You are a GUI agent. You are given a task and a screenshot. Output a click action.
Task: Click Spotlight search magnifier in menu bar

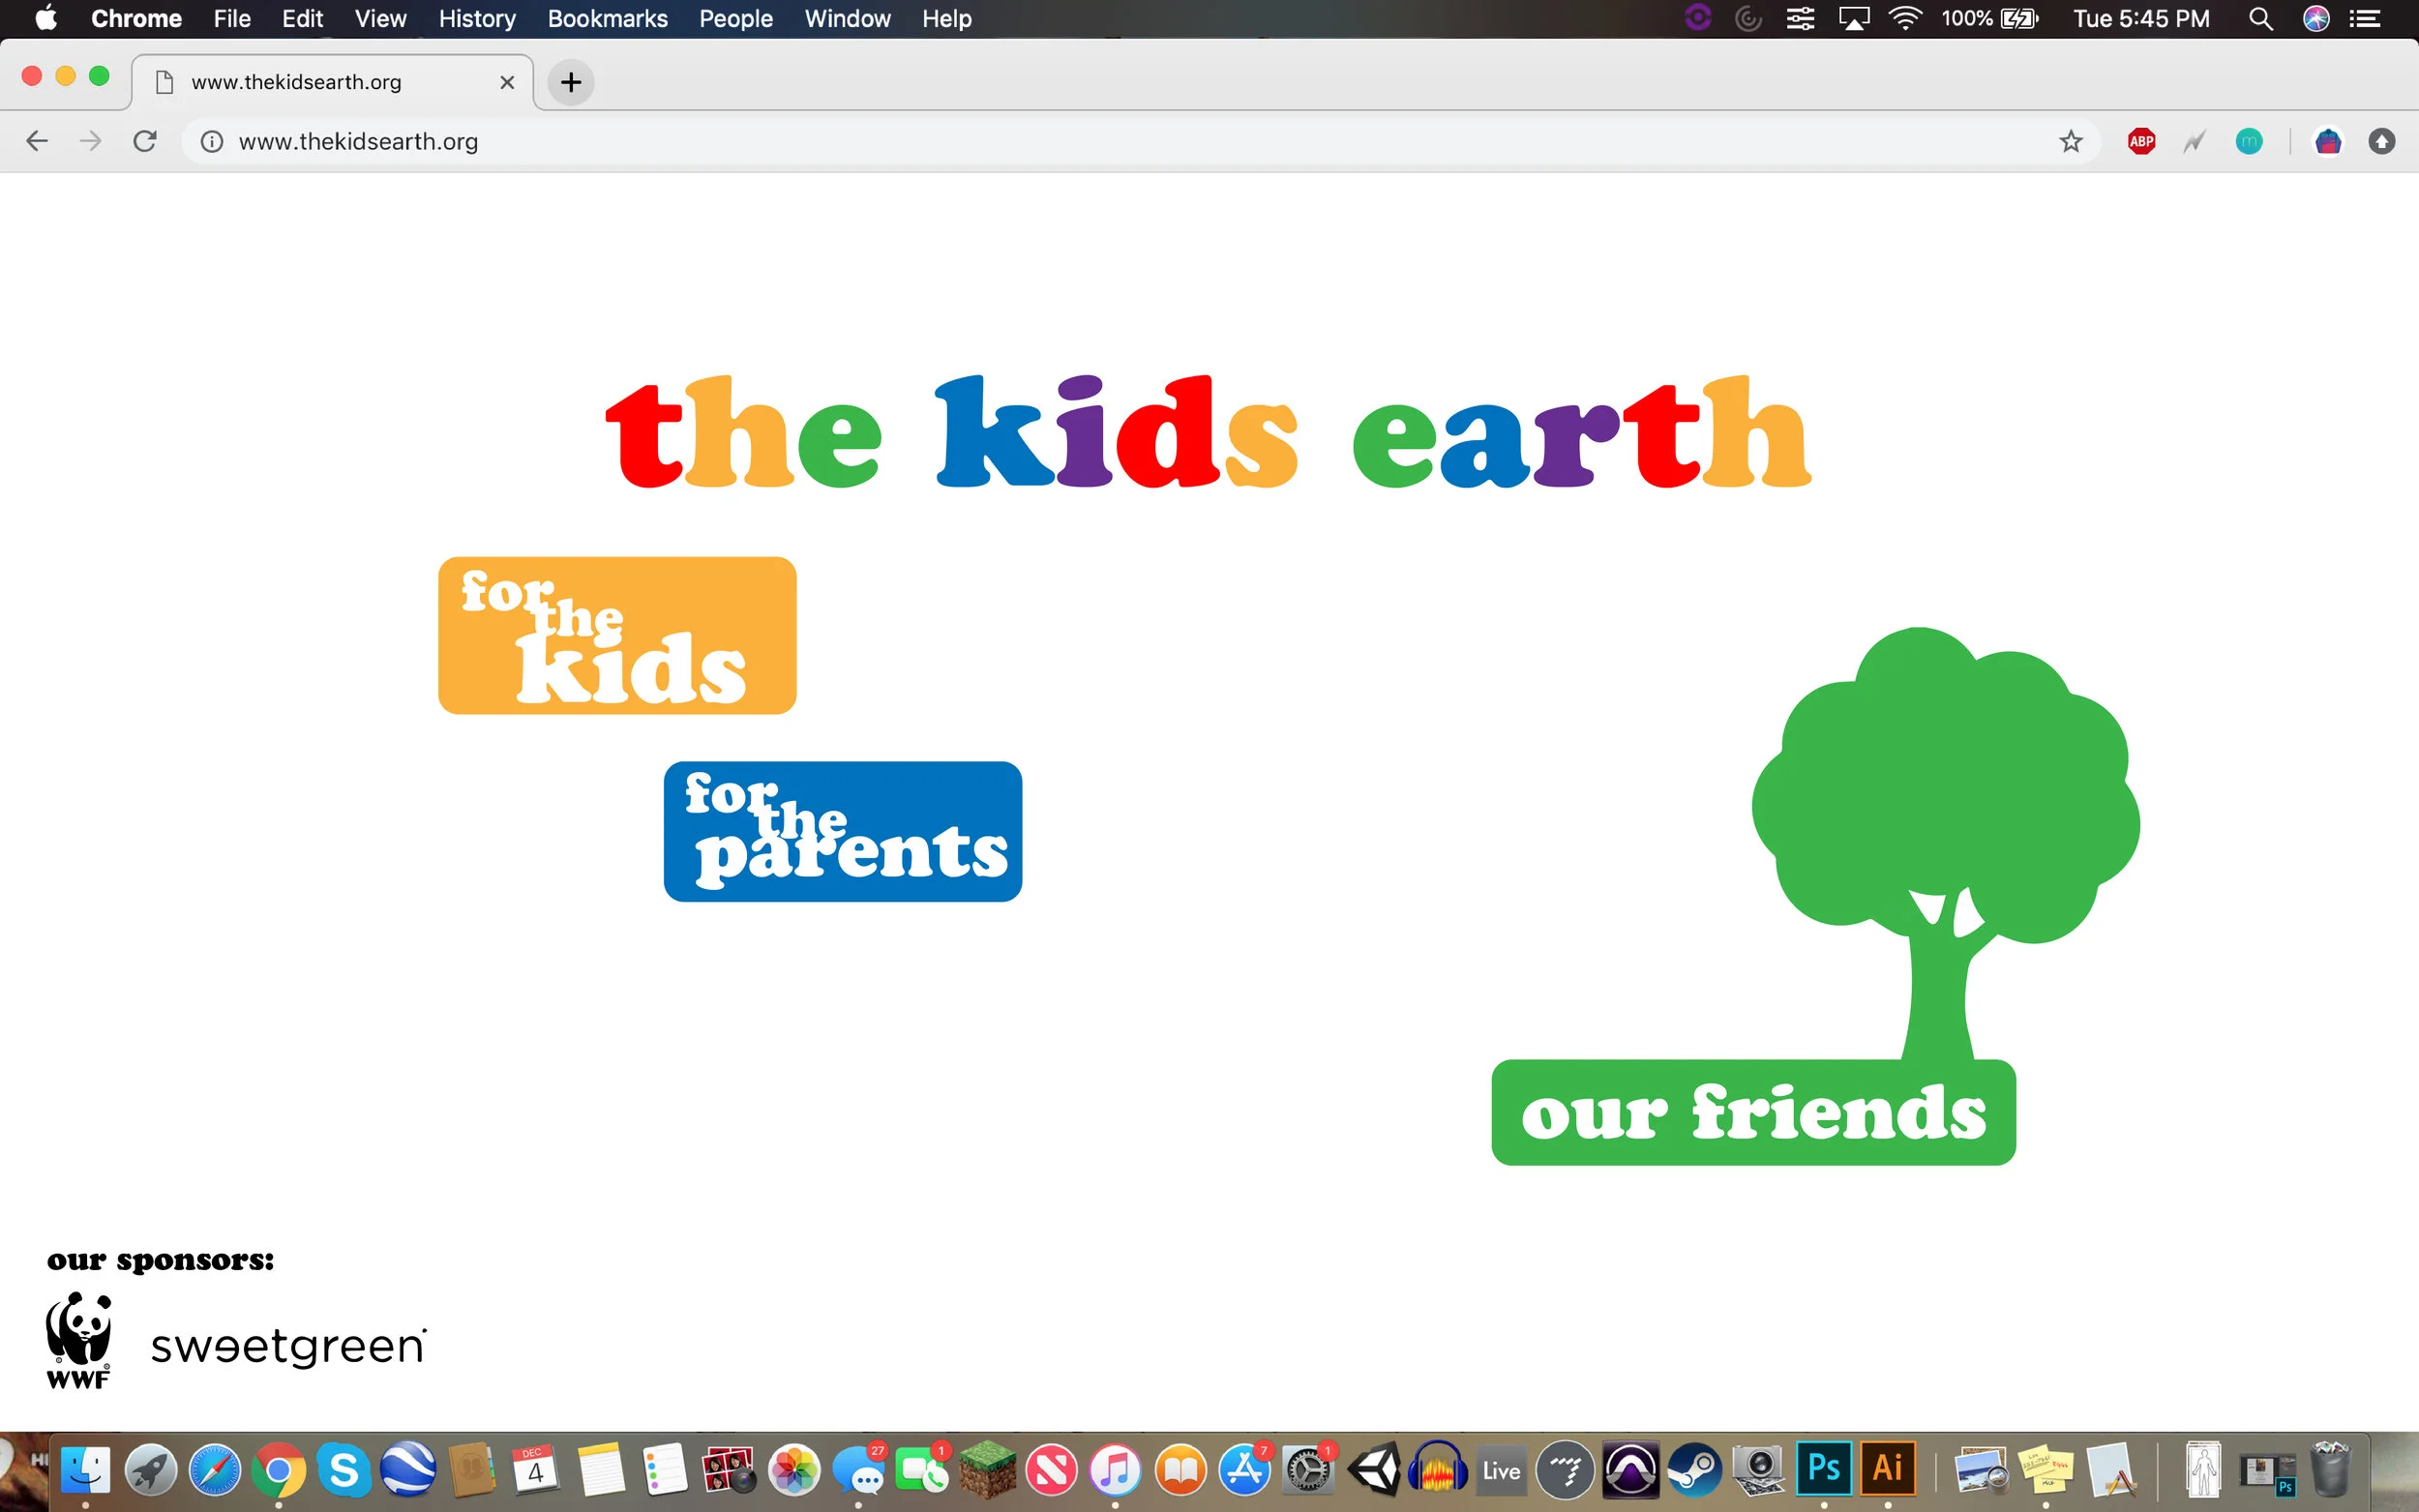(2260, 19)
